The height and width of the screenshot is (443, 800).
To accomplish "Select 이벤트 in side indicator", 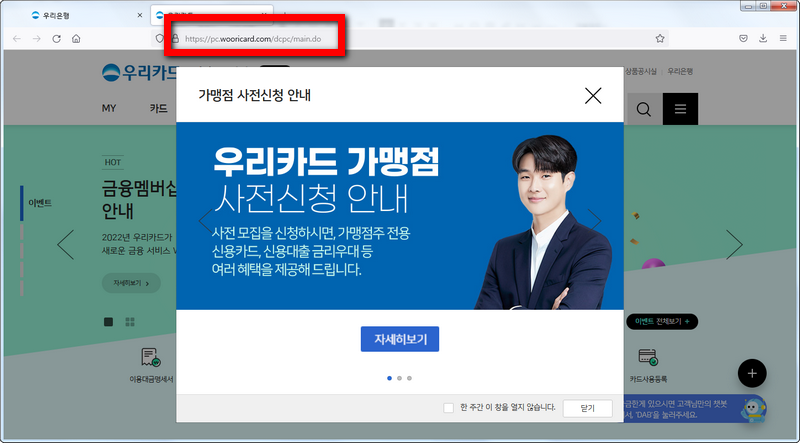I will click(x=40, y=203).
